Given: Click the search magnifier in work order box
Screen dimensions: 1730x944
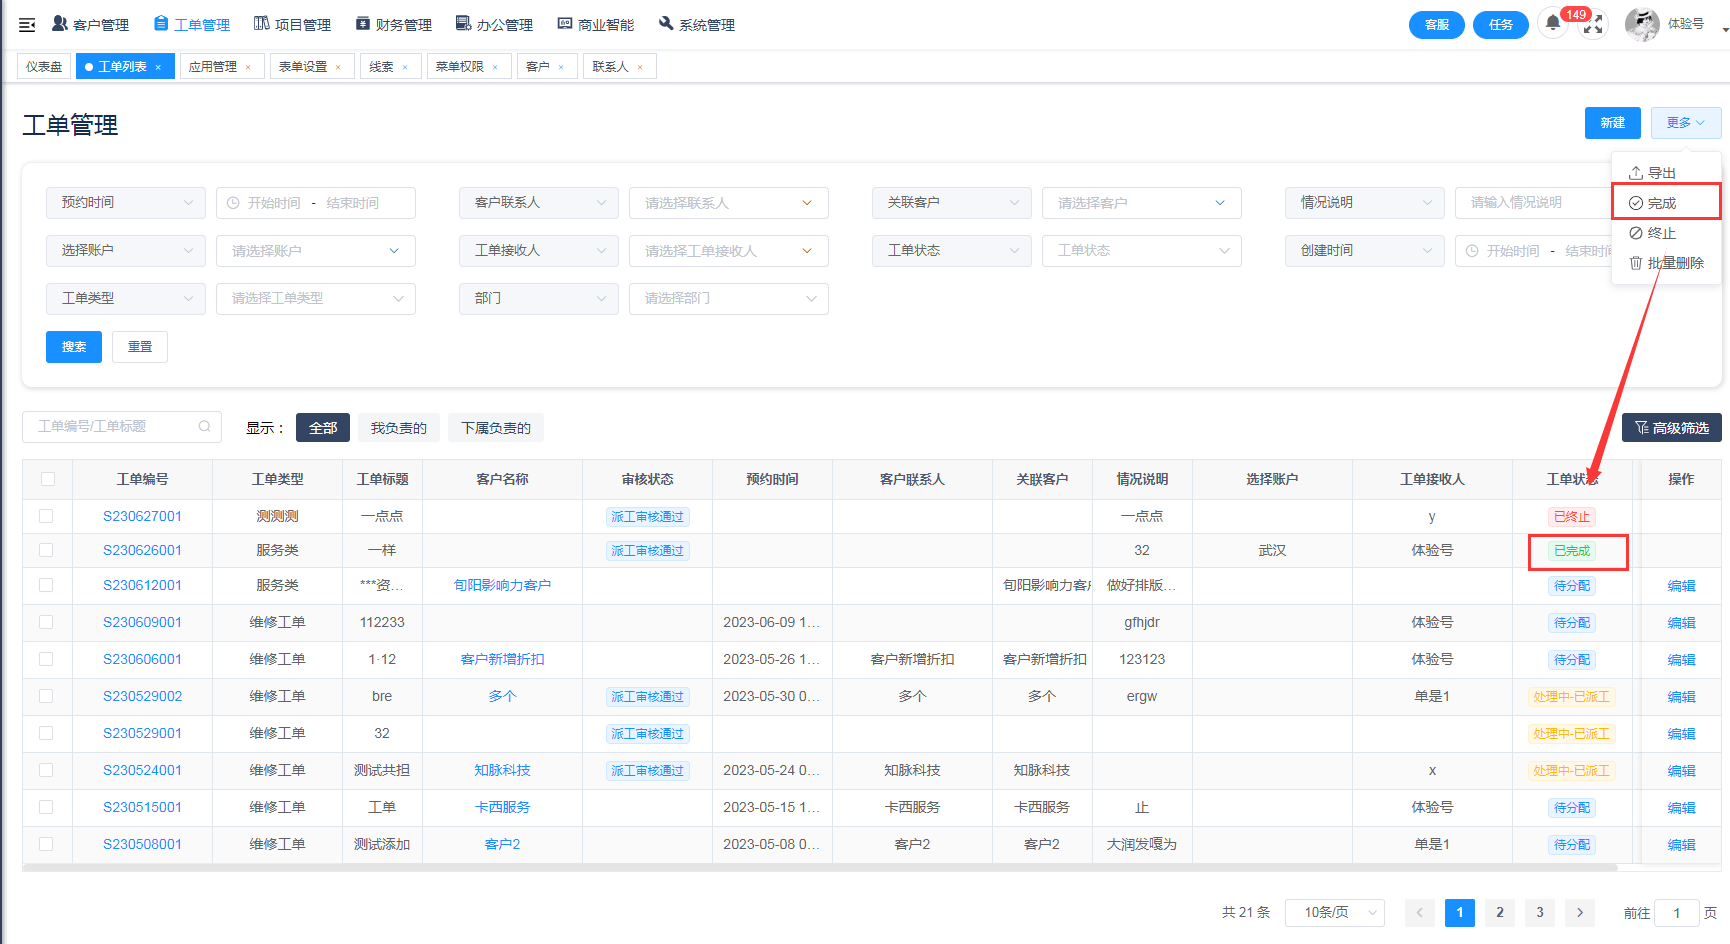Looking at the screenshot, I should [x=204, y=426].
